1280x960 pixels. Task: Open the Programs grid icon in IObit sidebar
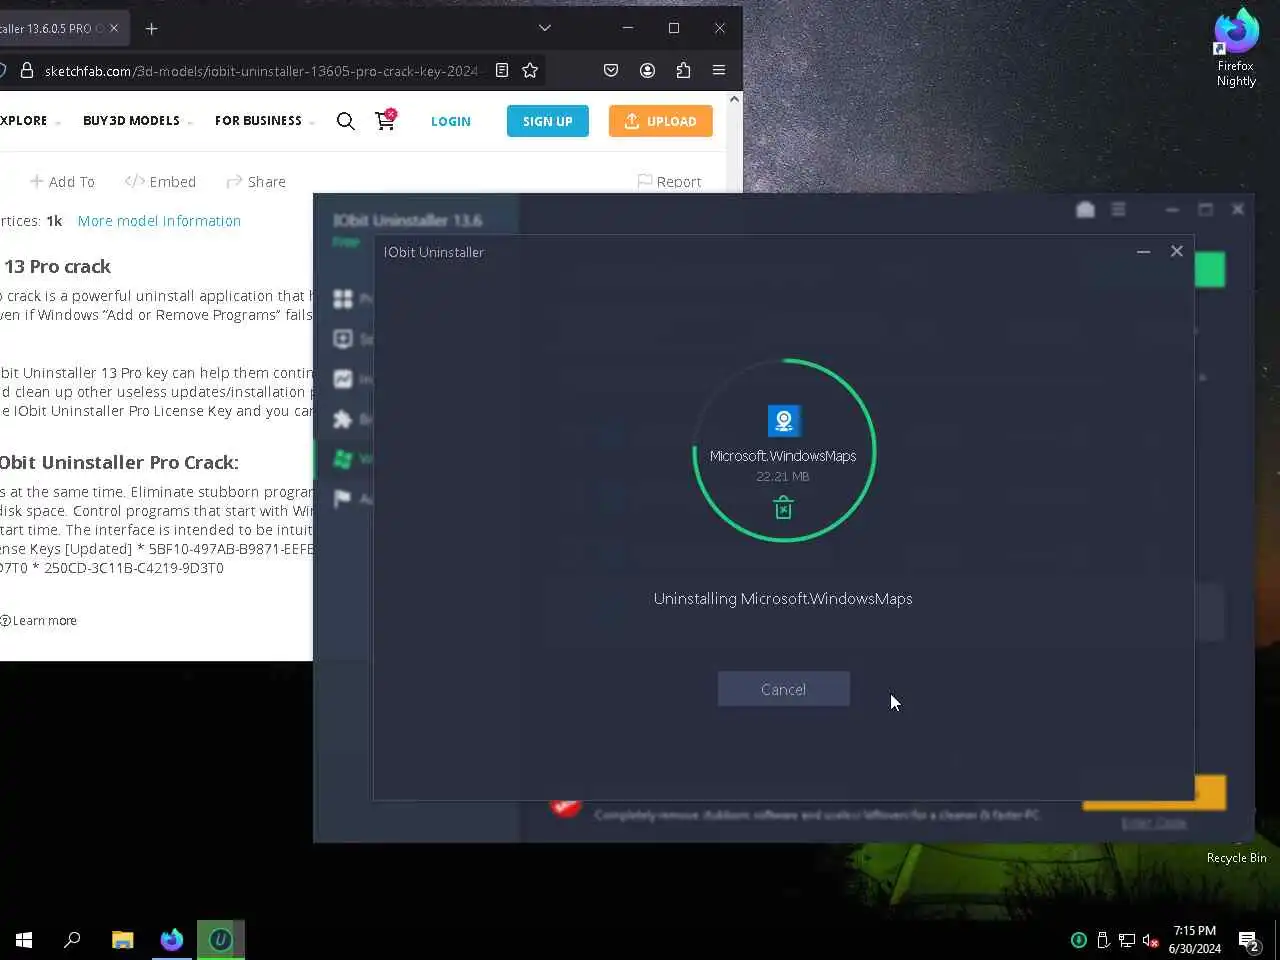343,299
